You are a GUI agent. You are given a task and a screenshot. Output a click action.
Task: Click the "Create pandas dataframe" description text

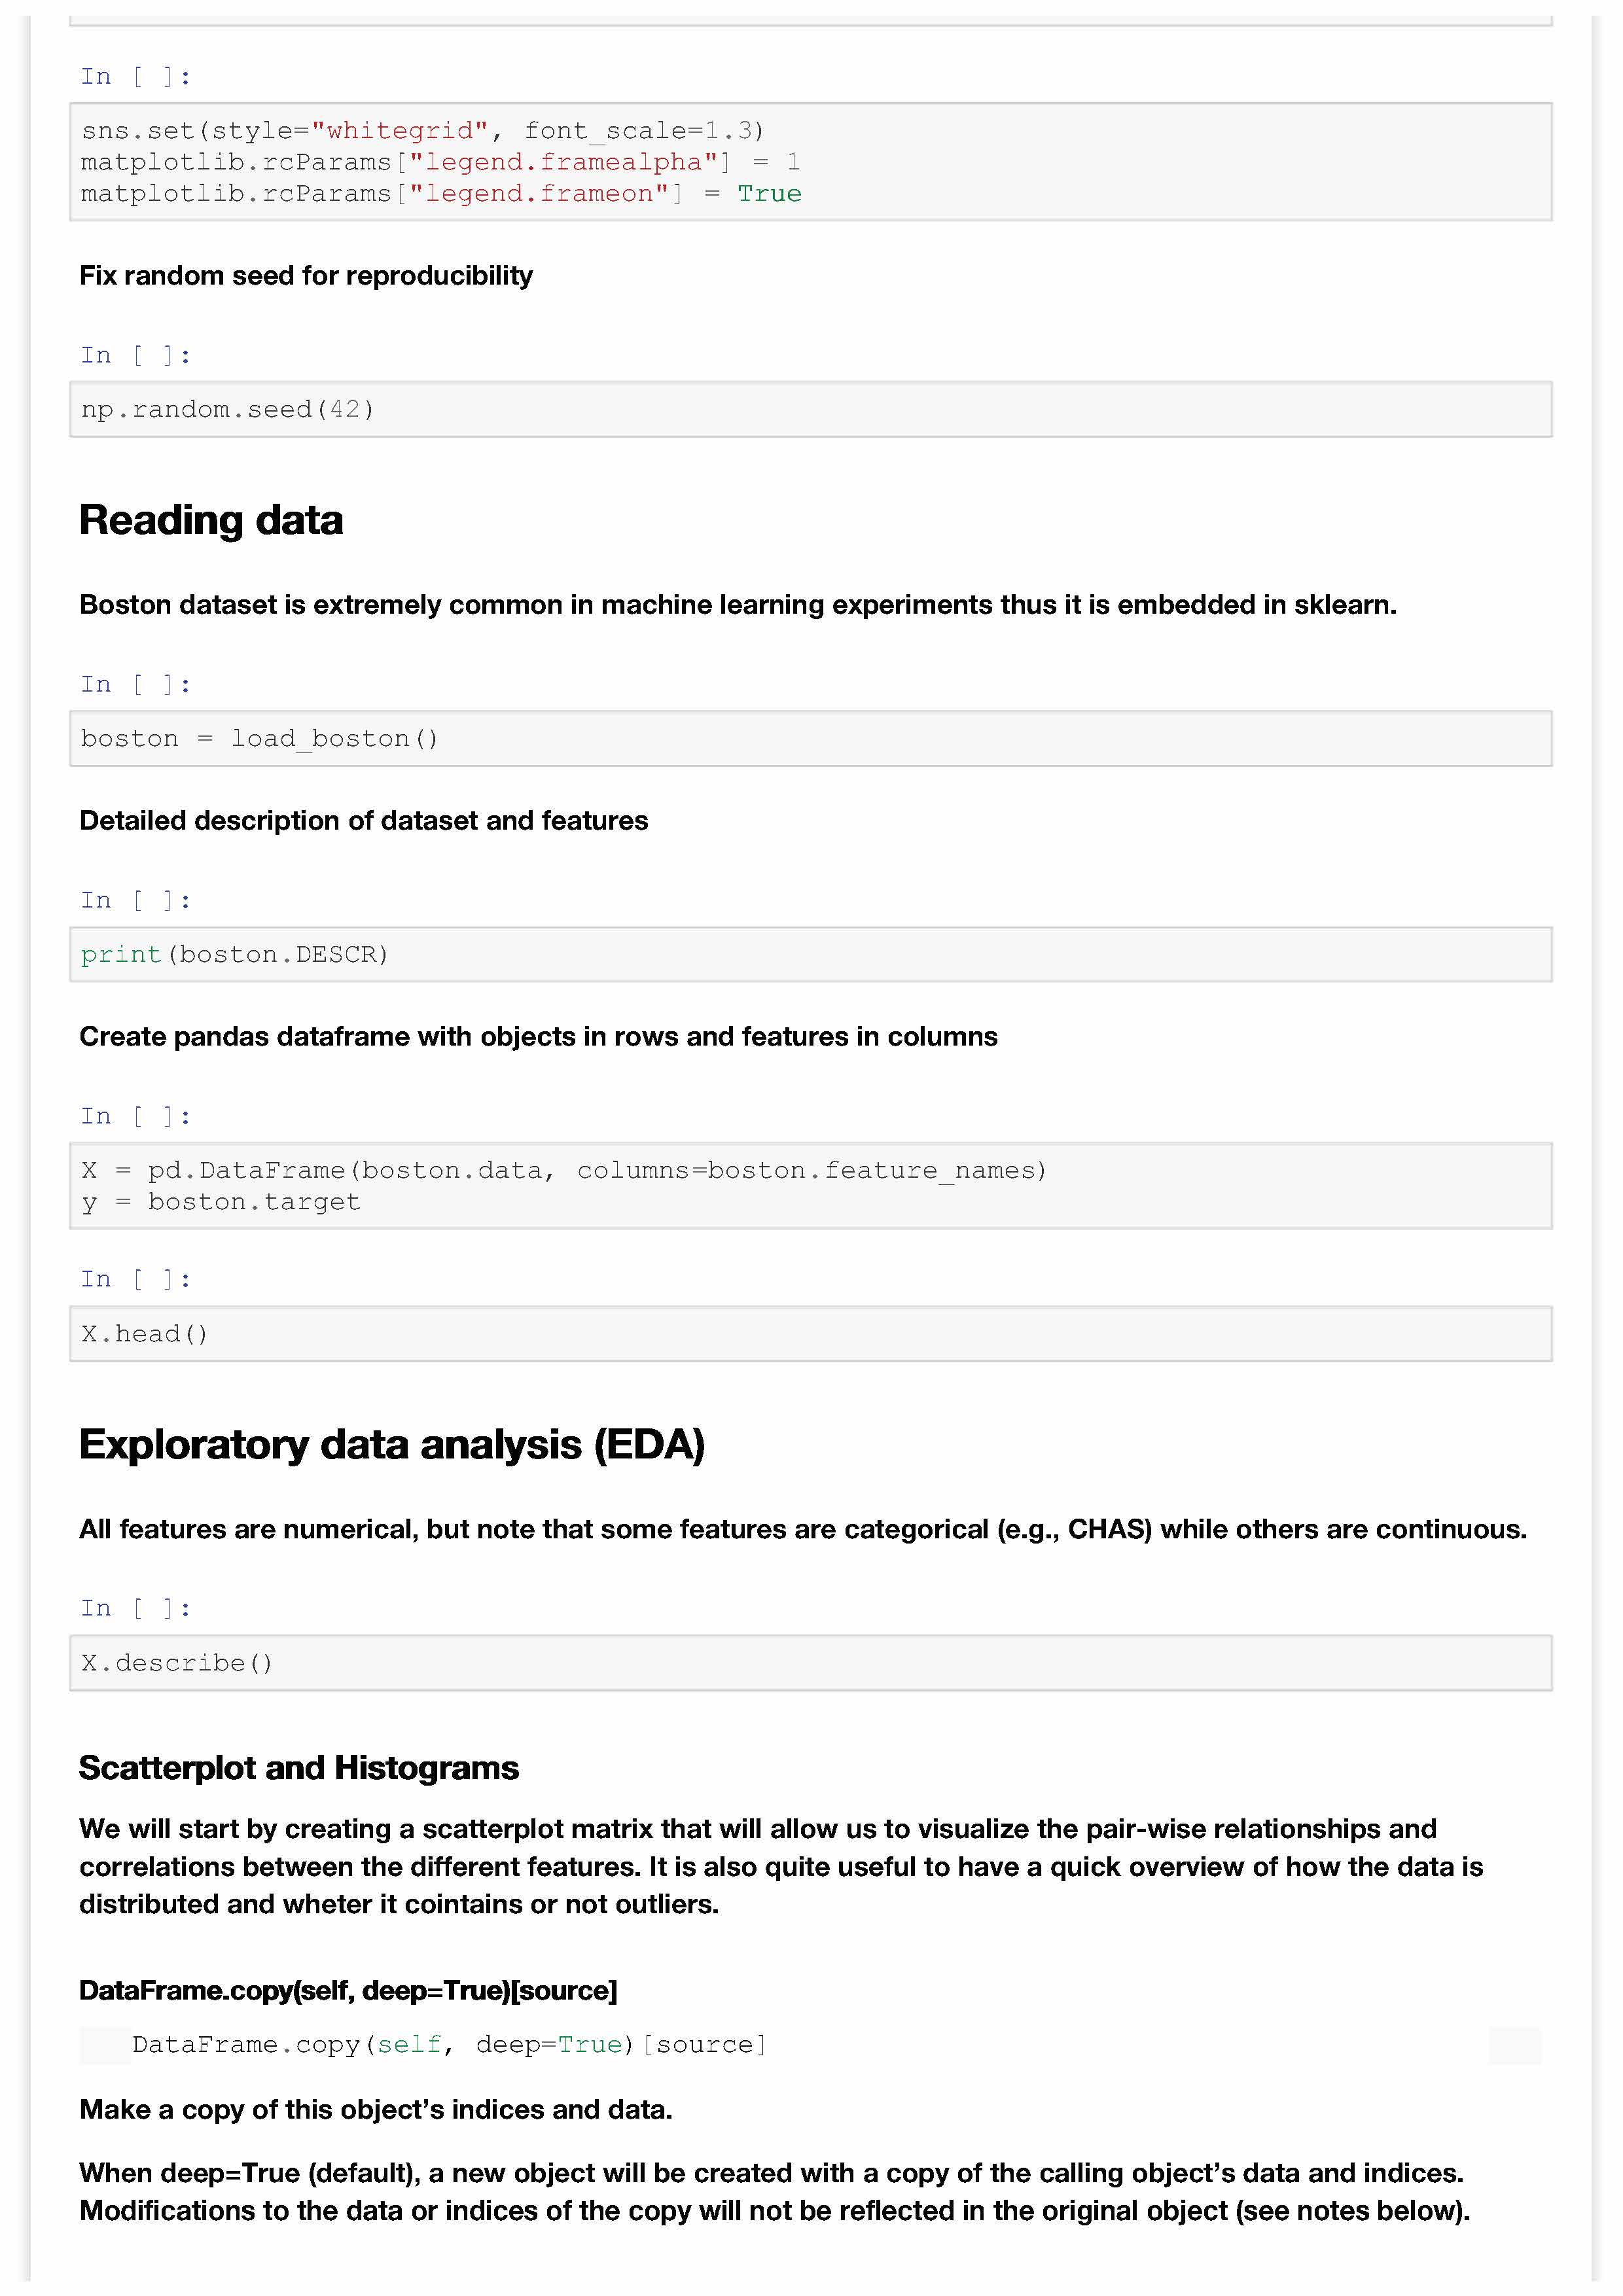click(x=538, y=1036)
